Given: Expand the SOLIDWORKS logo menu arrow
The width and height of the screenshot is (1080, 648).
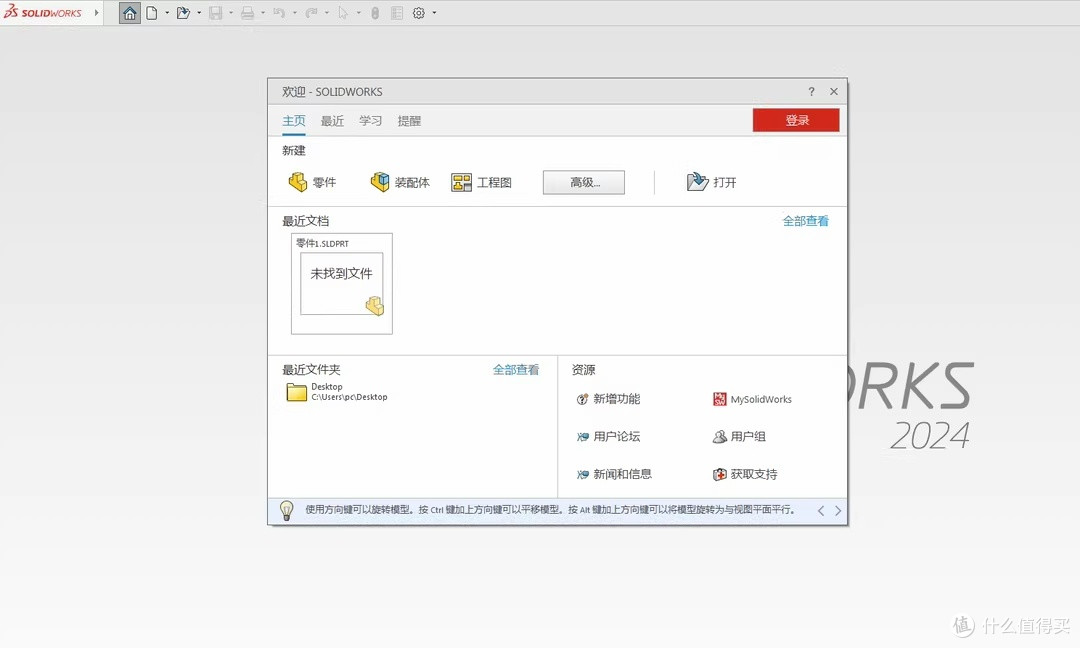Looking at the screenshot, I should coord(96,12).
